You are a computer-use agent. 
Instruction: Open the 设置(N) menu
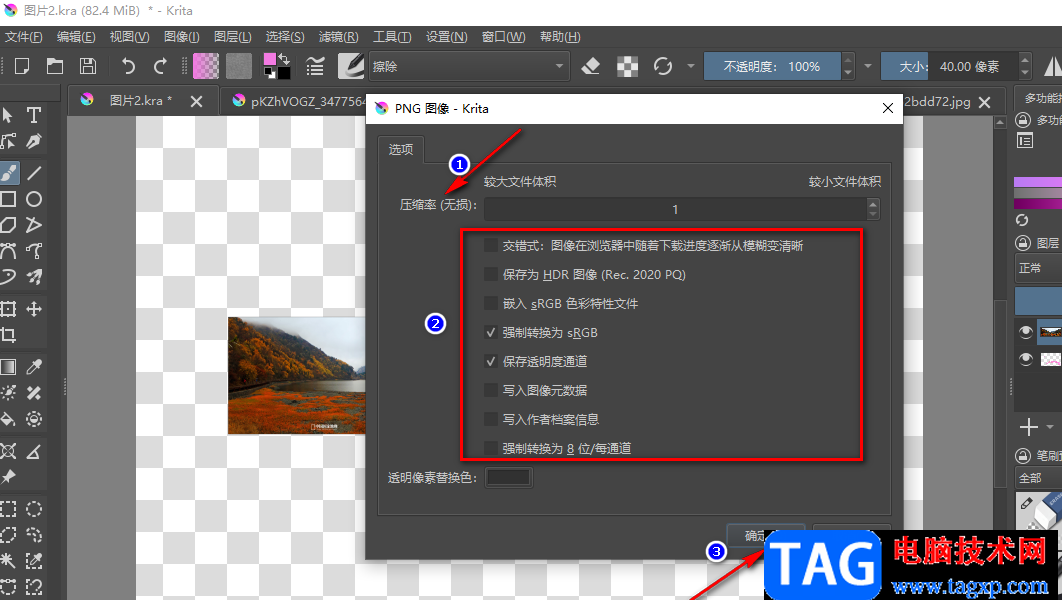coord(446,37)
